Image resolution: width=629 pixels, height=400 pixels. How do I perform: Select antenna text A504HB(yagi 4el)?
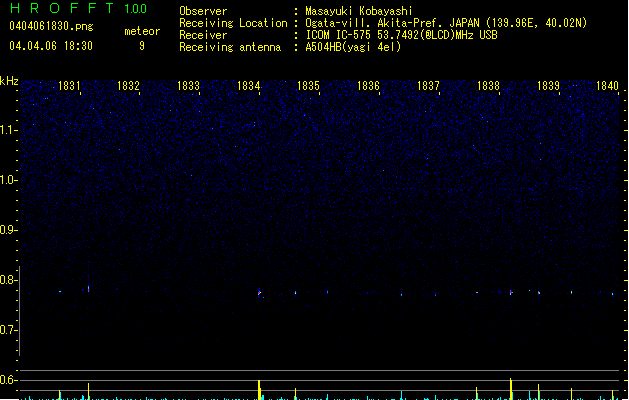[353, 47]
